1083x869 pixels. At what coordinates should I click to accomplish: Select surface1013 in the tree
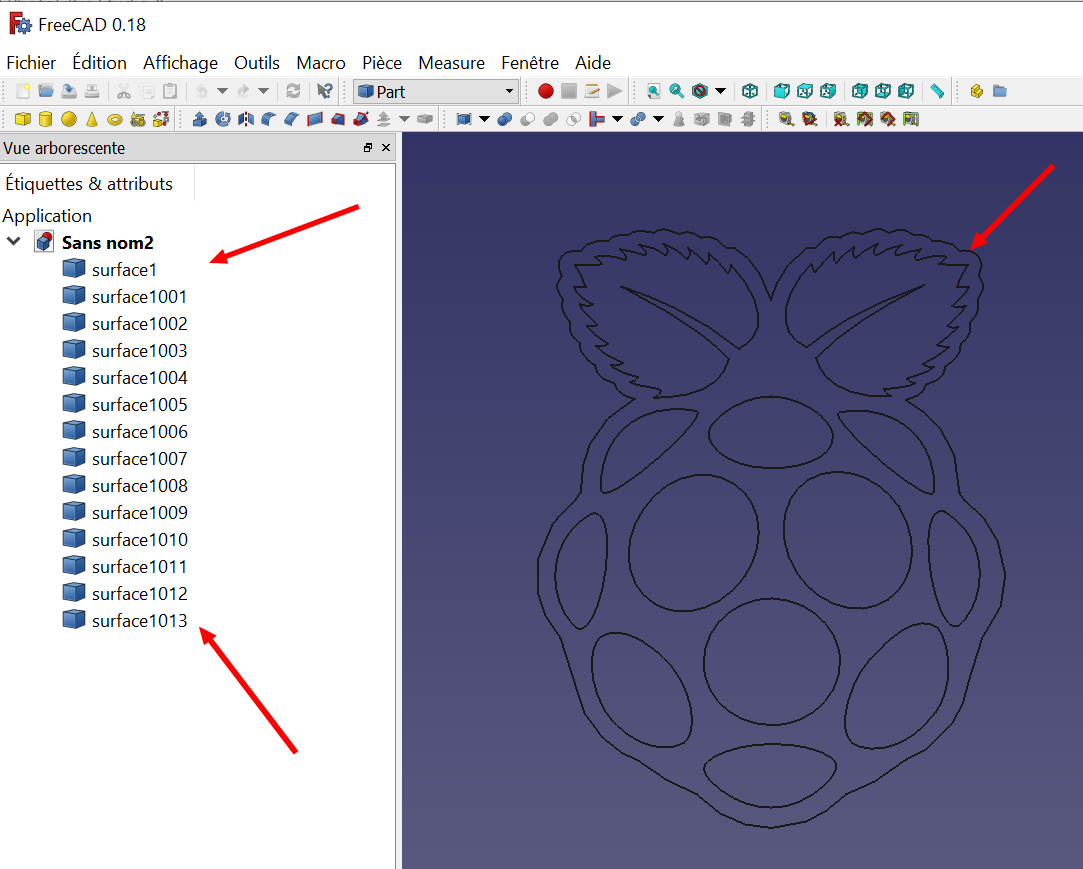pos(140,620)
